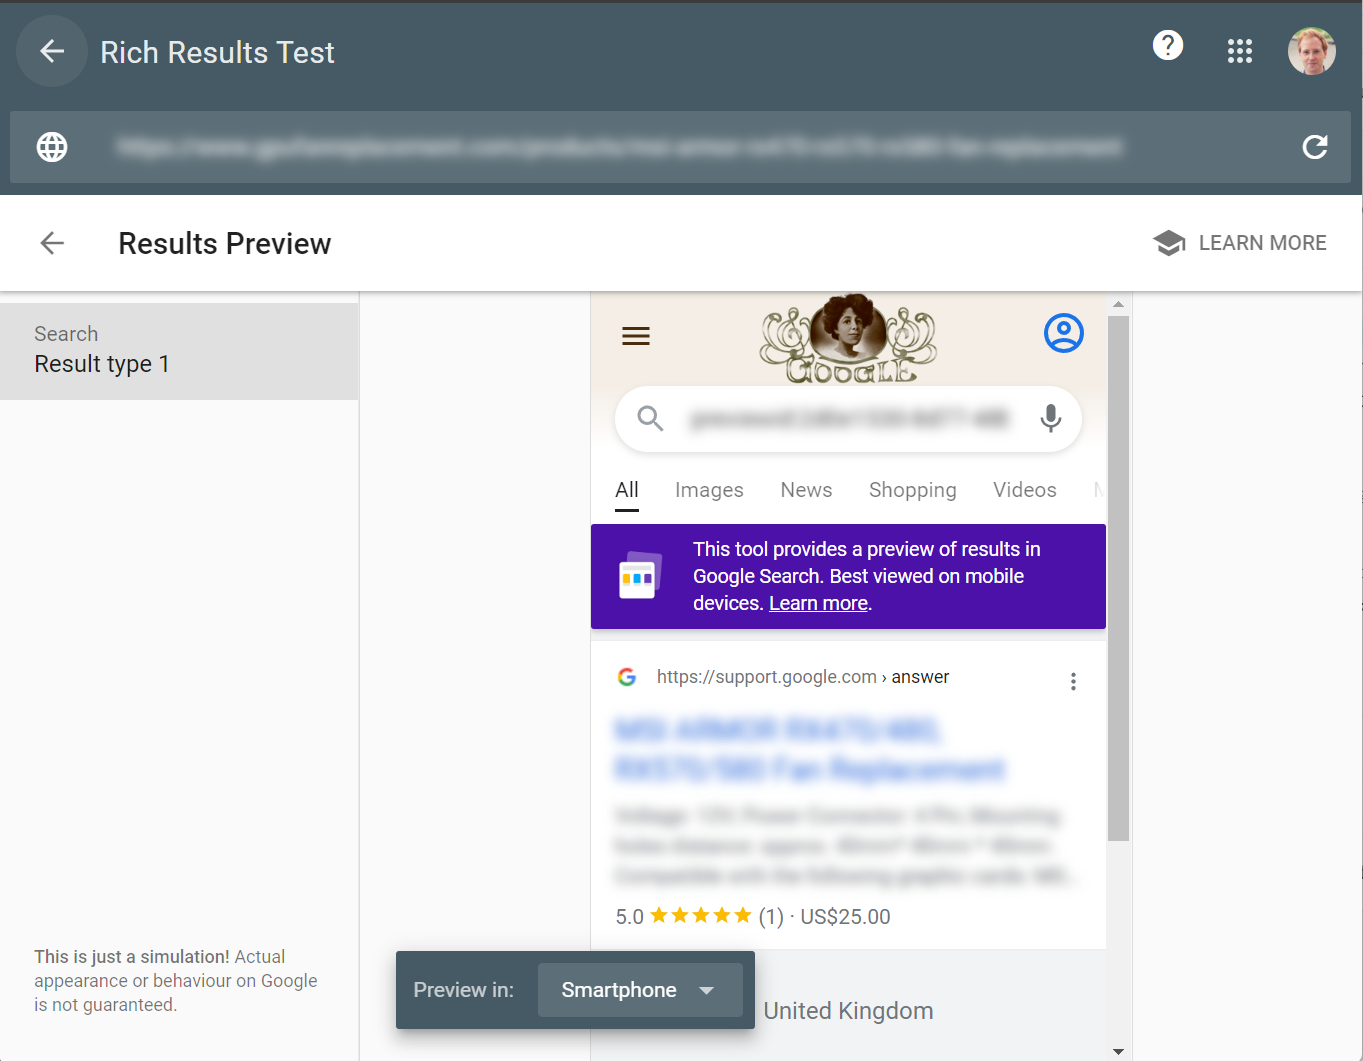Click the search magnifier in the preview
The image size is (1363, 1061).
pyautogui.click(x=650, y=419)
